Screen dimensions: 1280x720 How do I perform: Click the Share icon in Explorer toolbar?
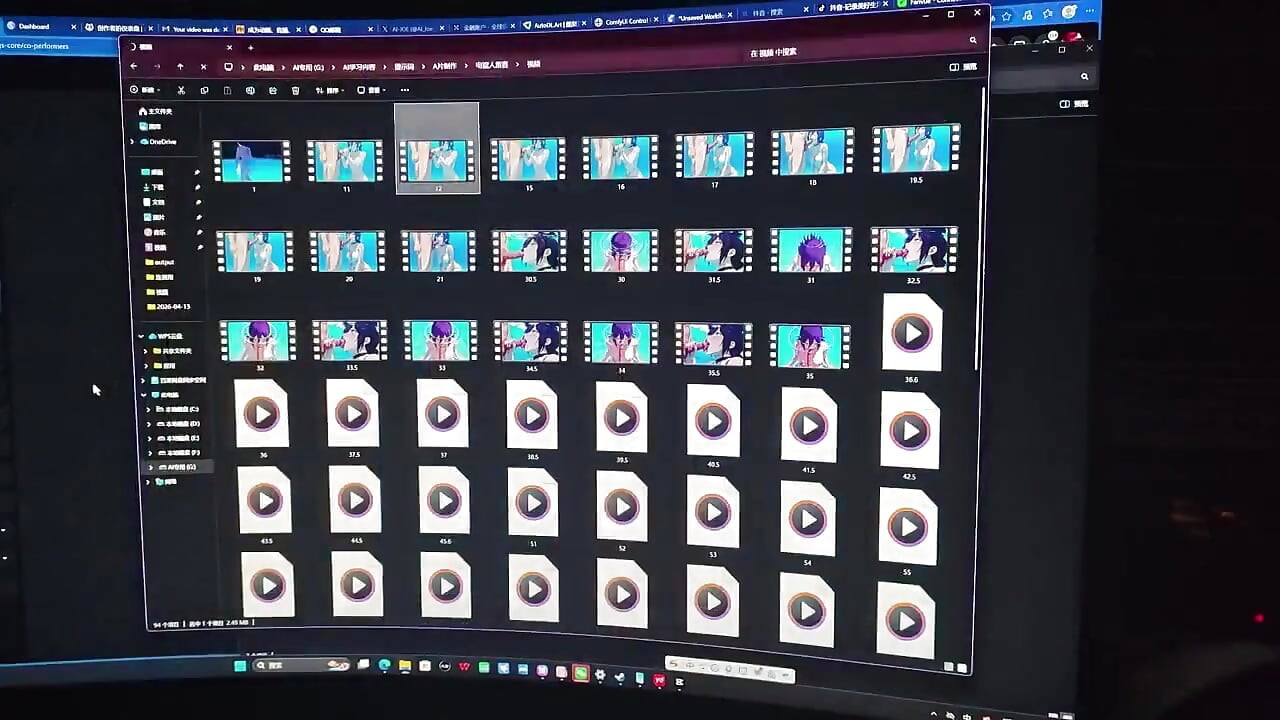(x=273, y=90)
